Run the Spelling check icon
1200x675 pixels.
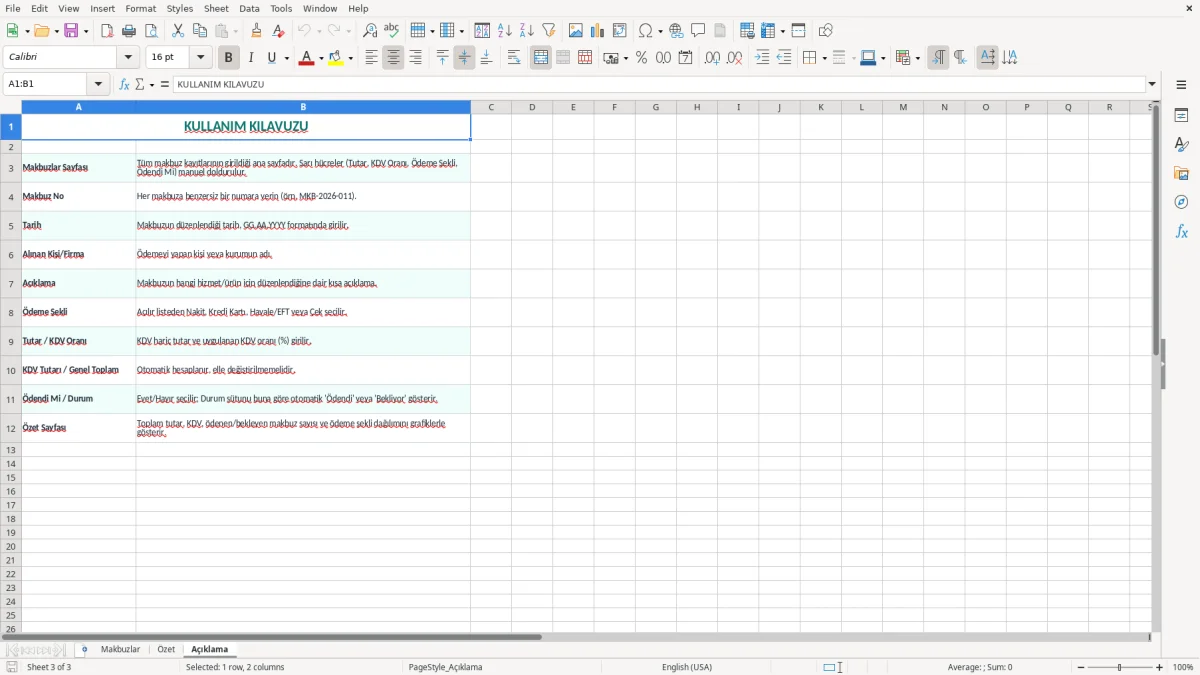pyautogui.click(x=392, y=31)
